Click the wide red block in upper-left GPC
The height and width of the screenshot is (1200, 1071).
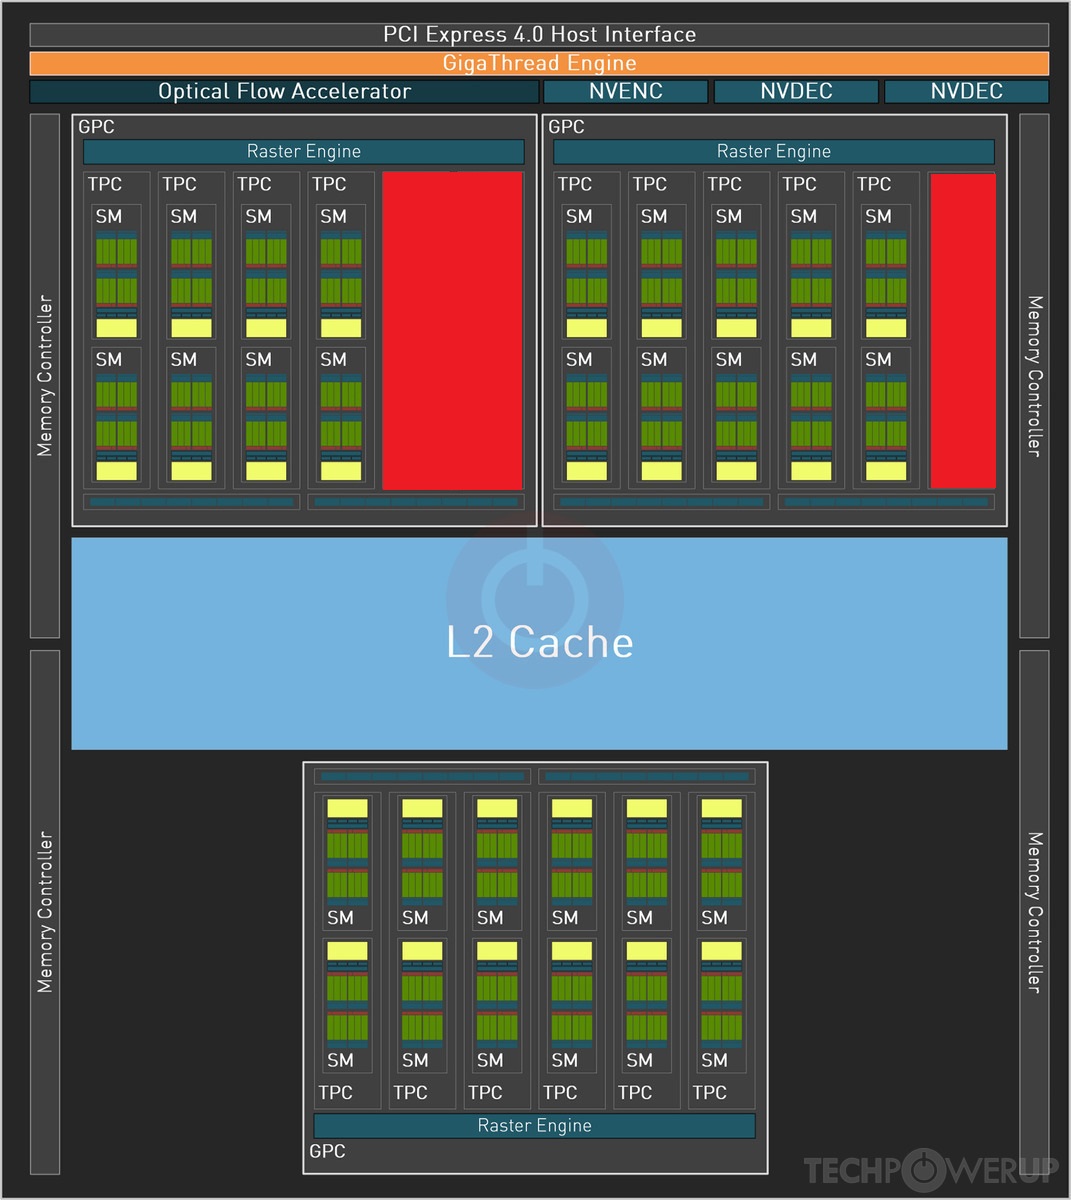[x=453, y=331]
